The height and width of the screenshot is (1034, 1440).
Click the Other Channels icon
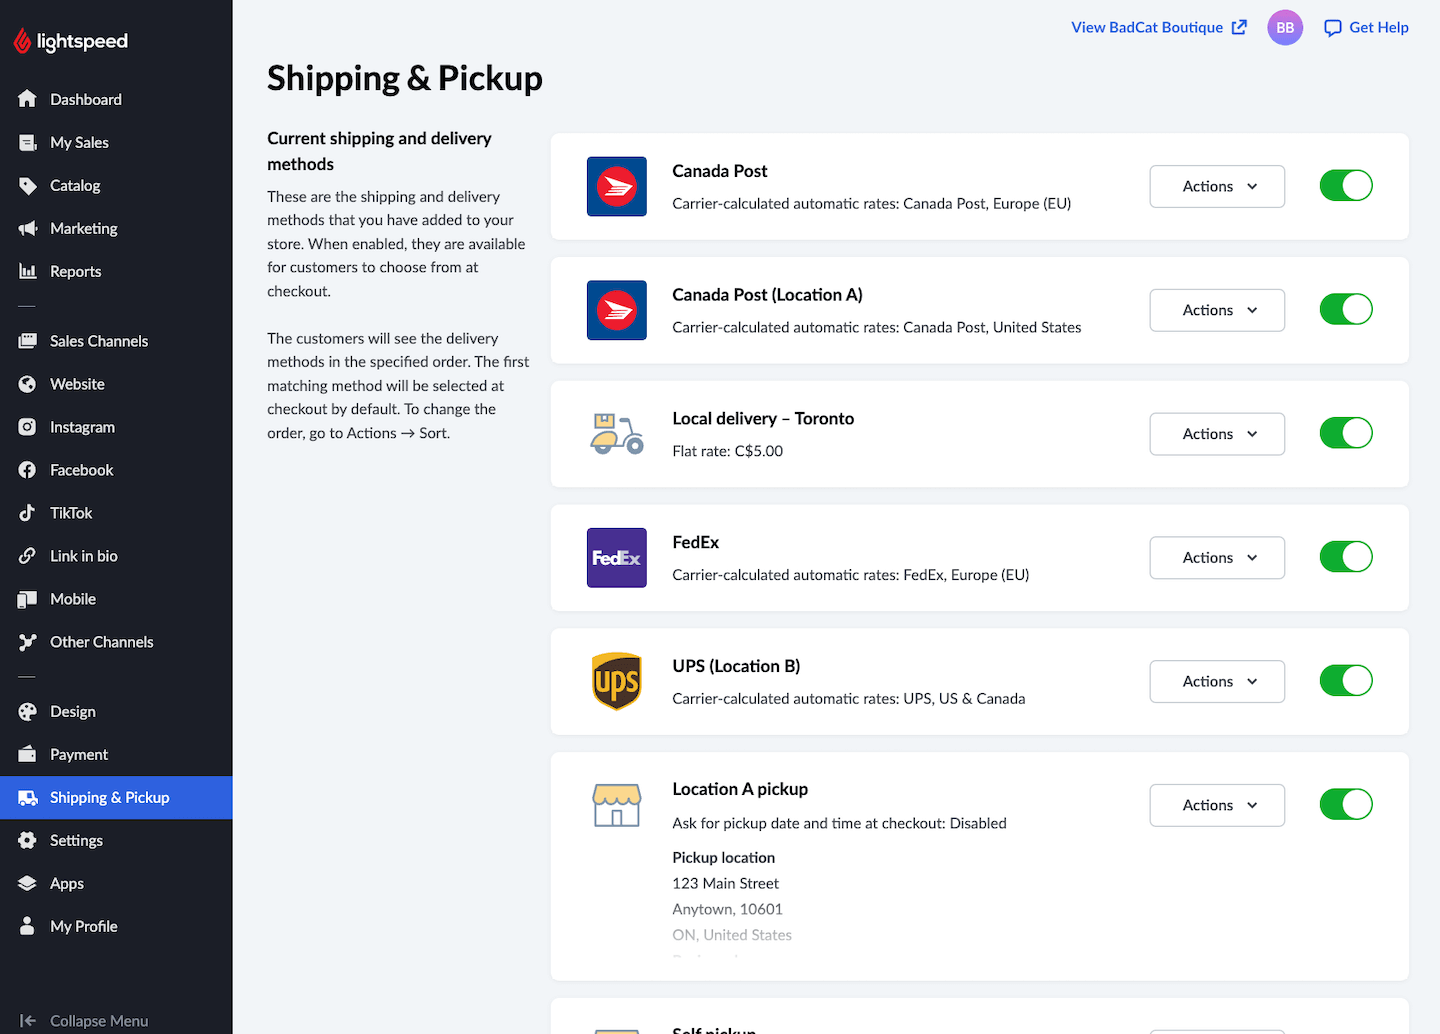27,642
